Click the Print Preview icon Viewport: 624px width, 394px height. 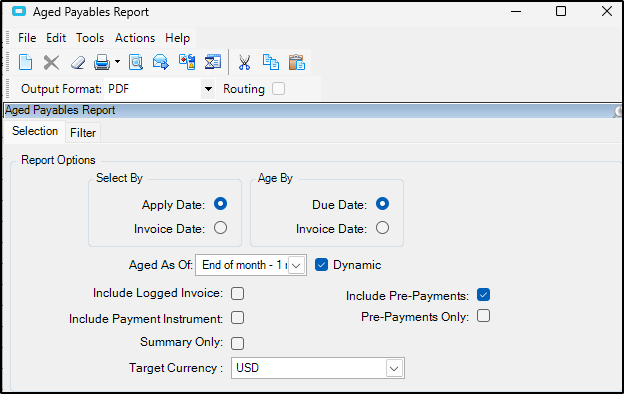coord(136,62)
